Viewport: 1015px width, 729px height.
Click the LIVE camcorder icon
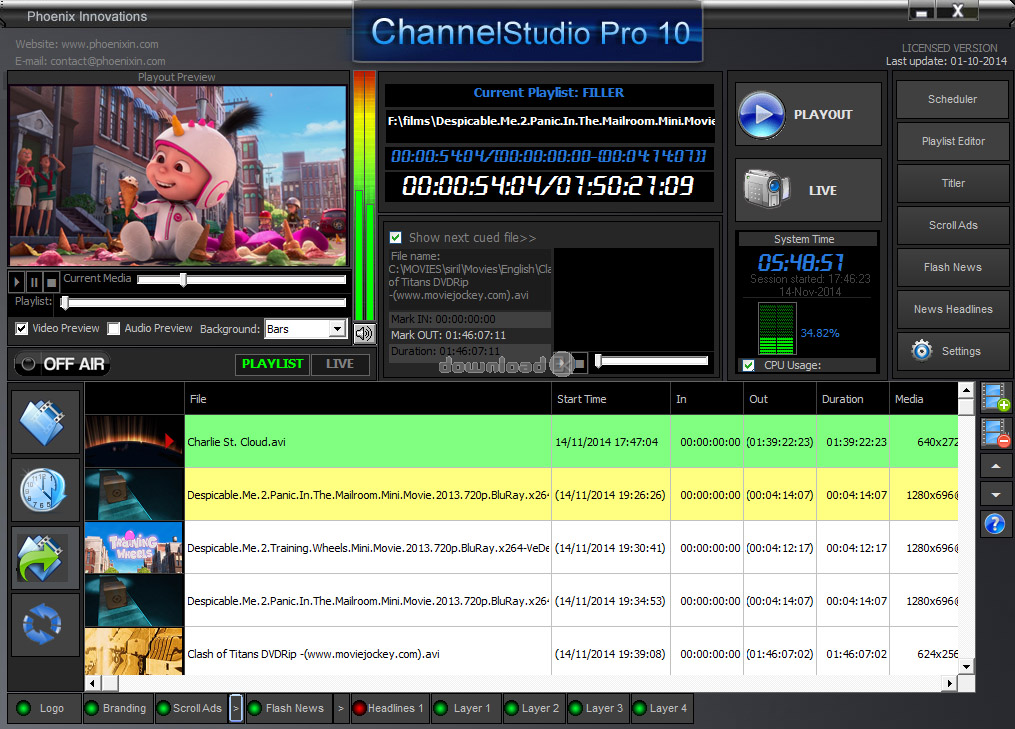[x=766, y=189]
